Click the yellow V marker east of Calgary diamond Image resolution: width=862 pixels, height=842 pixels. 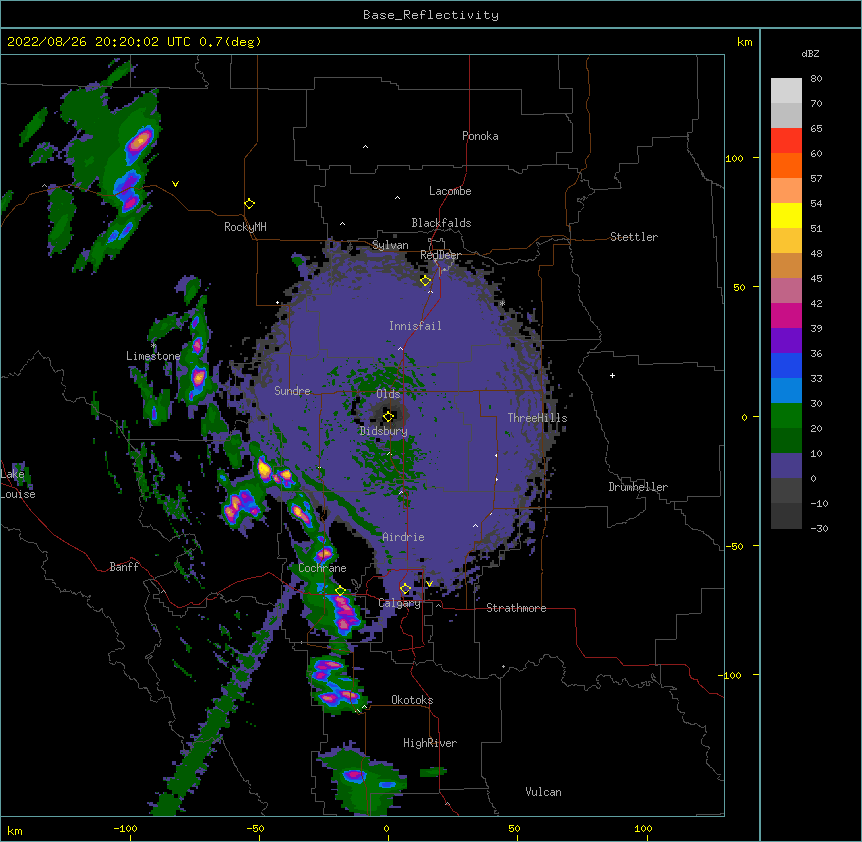click(x=429, y=584)
